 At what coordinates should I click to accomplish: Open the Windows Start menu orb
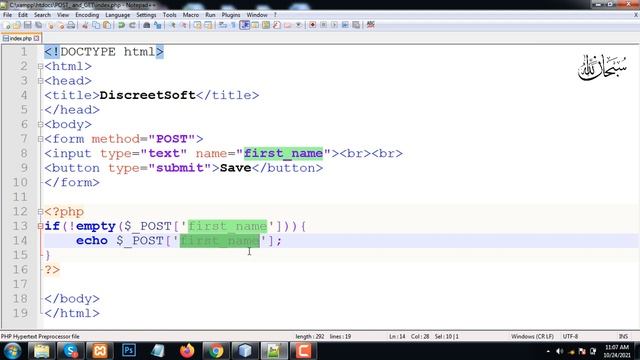pos(12,351)
